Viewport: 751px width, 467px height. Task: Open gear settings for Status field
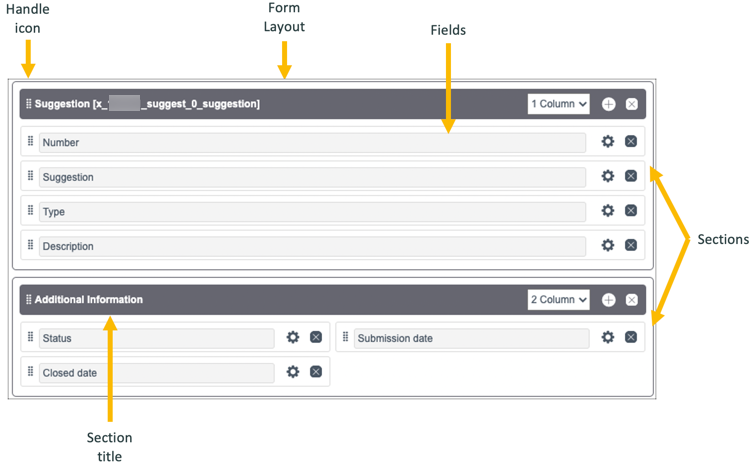click(x=293, y=338)
